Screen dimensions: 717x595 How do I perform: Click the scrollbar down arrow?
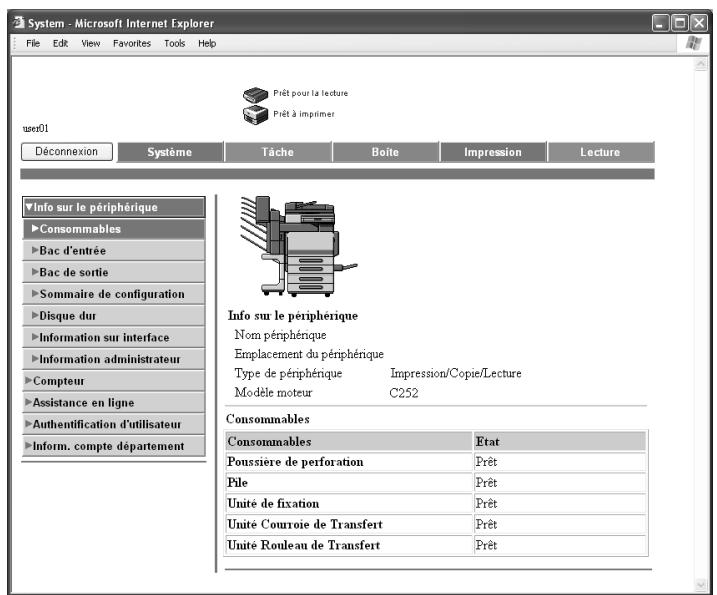coord(701,584)
